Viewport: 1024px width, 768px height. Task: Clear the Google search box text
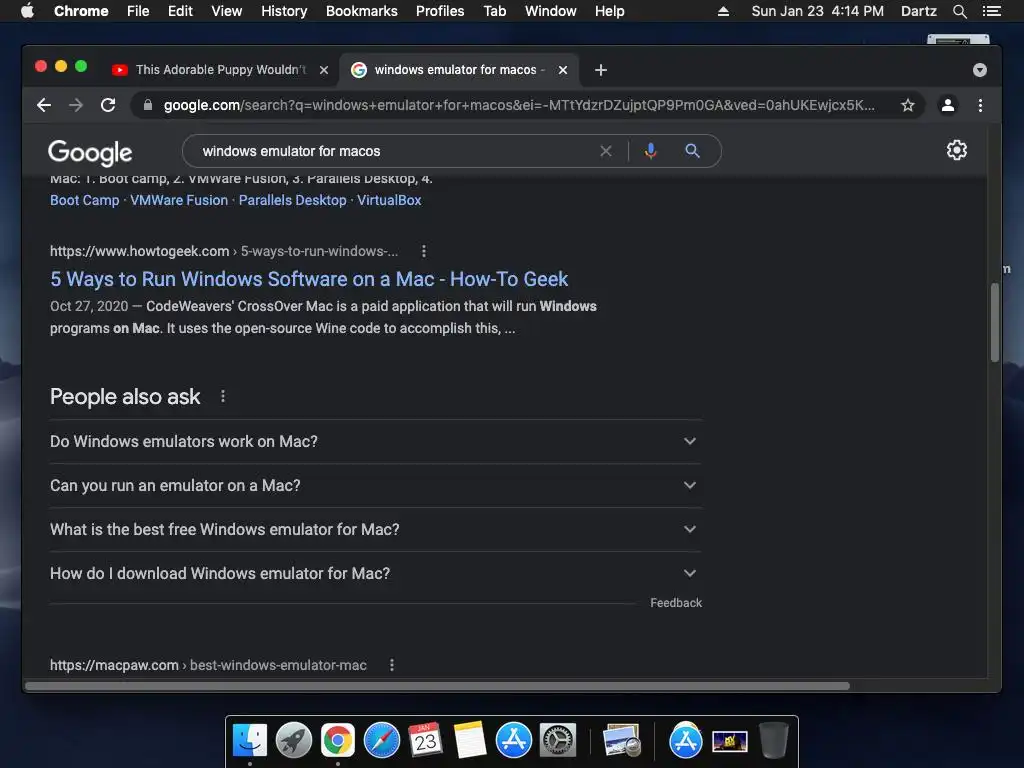coord(605,151)
